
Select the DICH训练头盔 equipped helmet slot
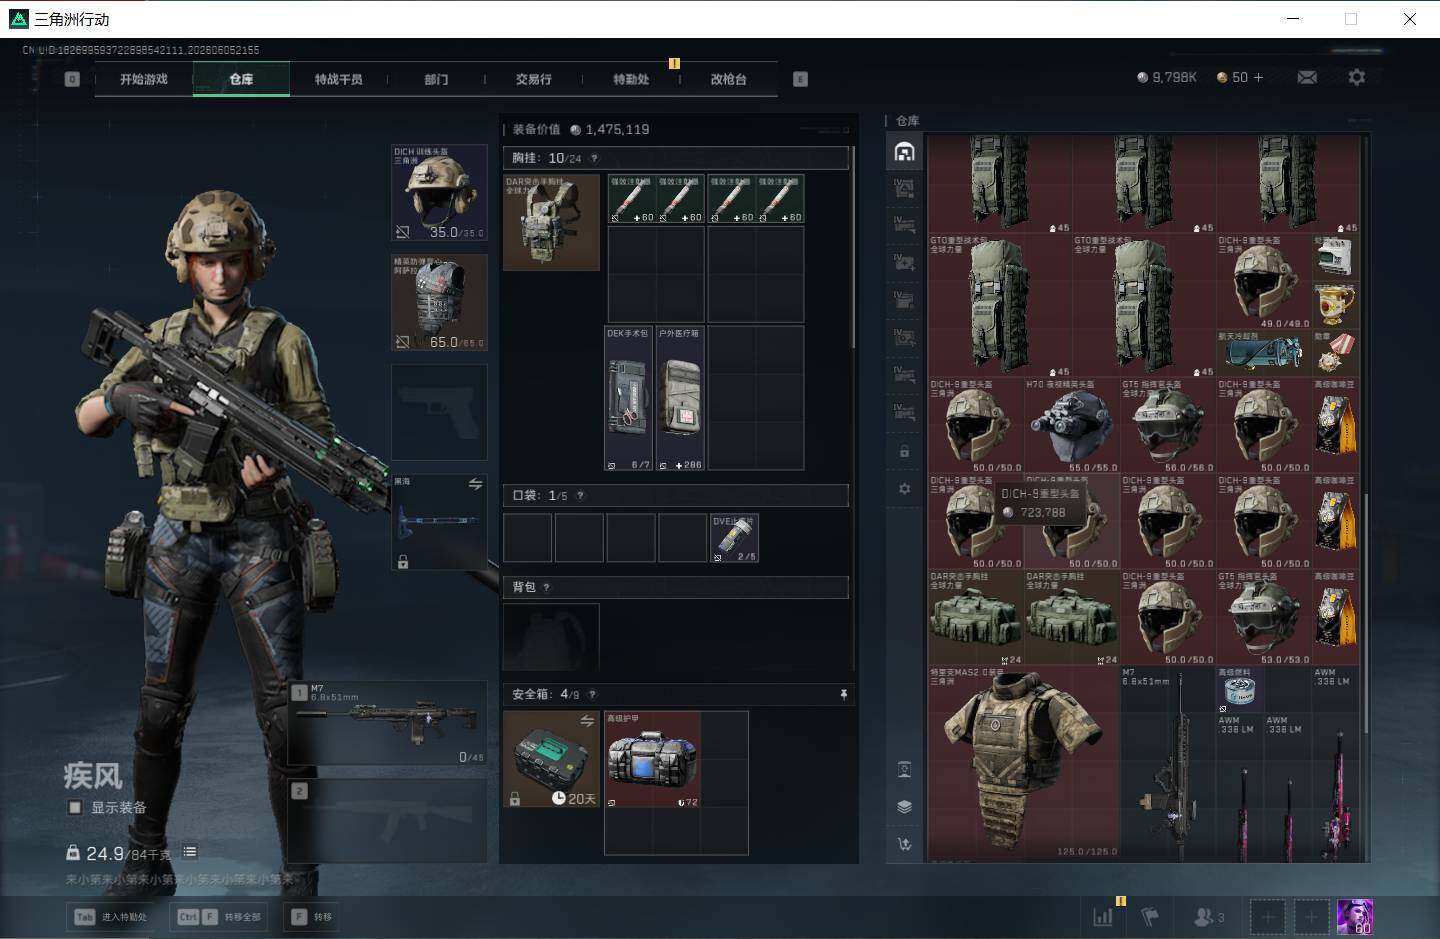click(439, 193)
